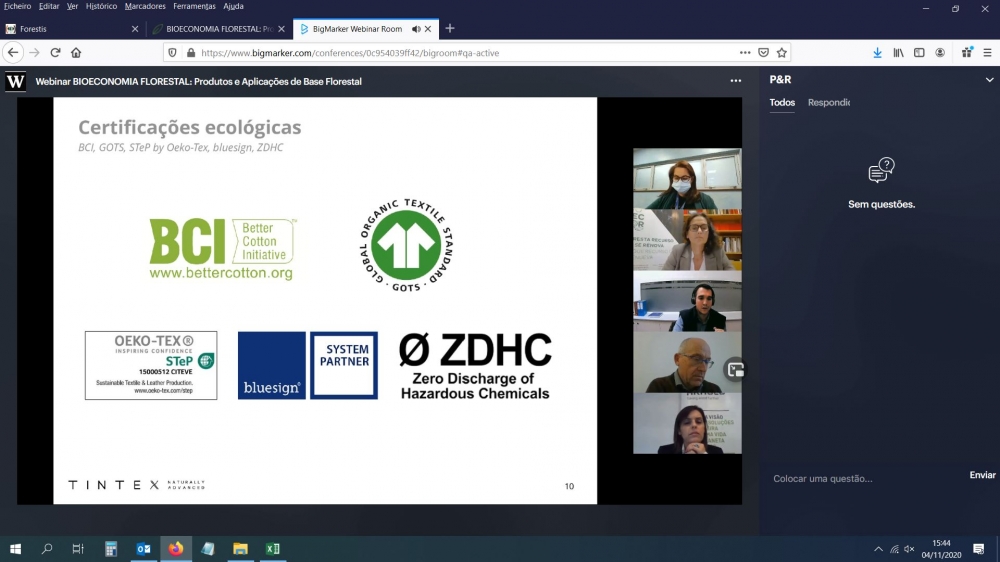Open the Histórico menu
The image size is (1000, 562).
click(x=101, y=6)
